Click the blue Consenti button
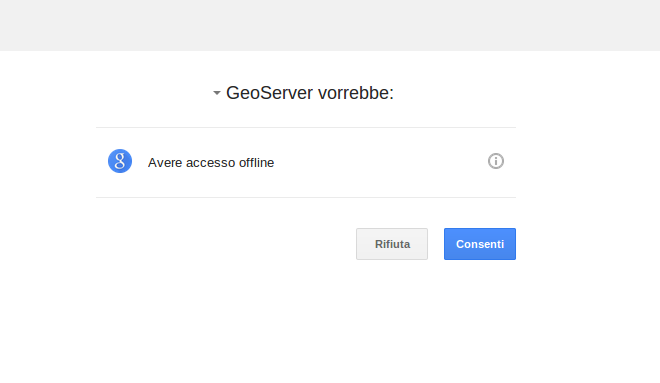Image resolution: width=660 pixels, height=383 pixels. pos(480,244)
